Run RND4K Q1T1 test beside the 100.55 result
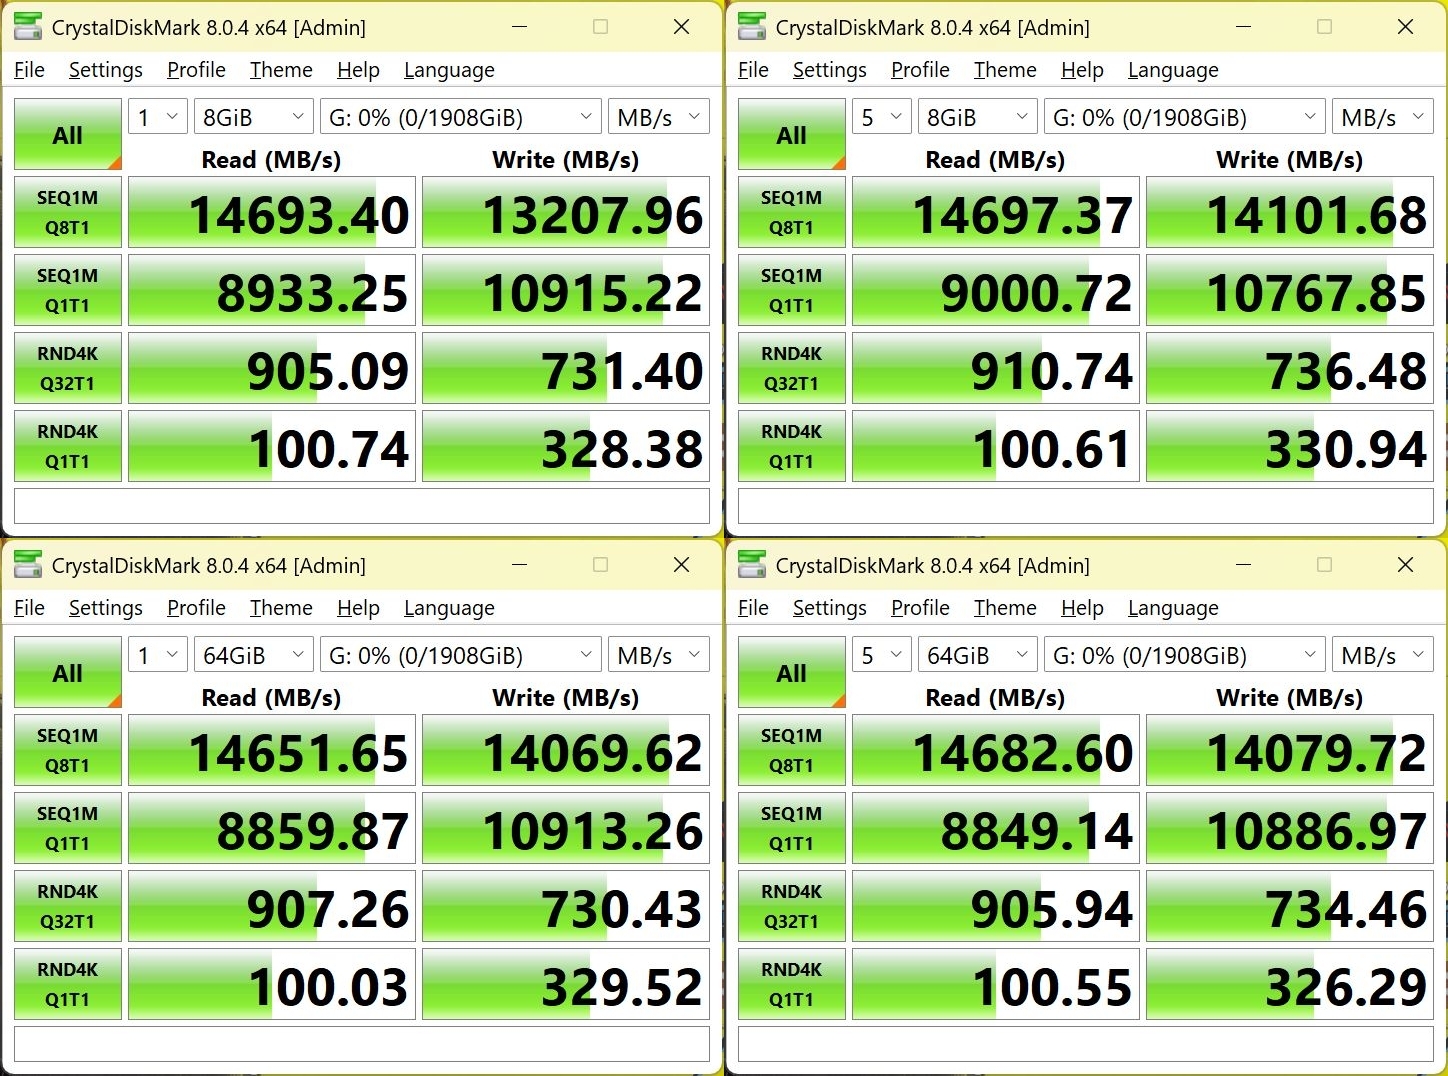 click(x=792, y=984)
